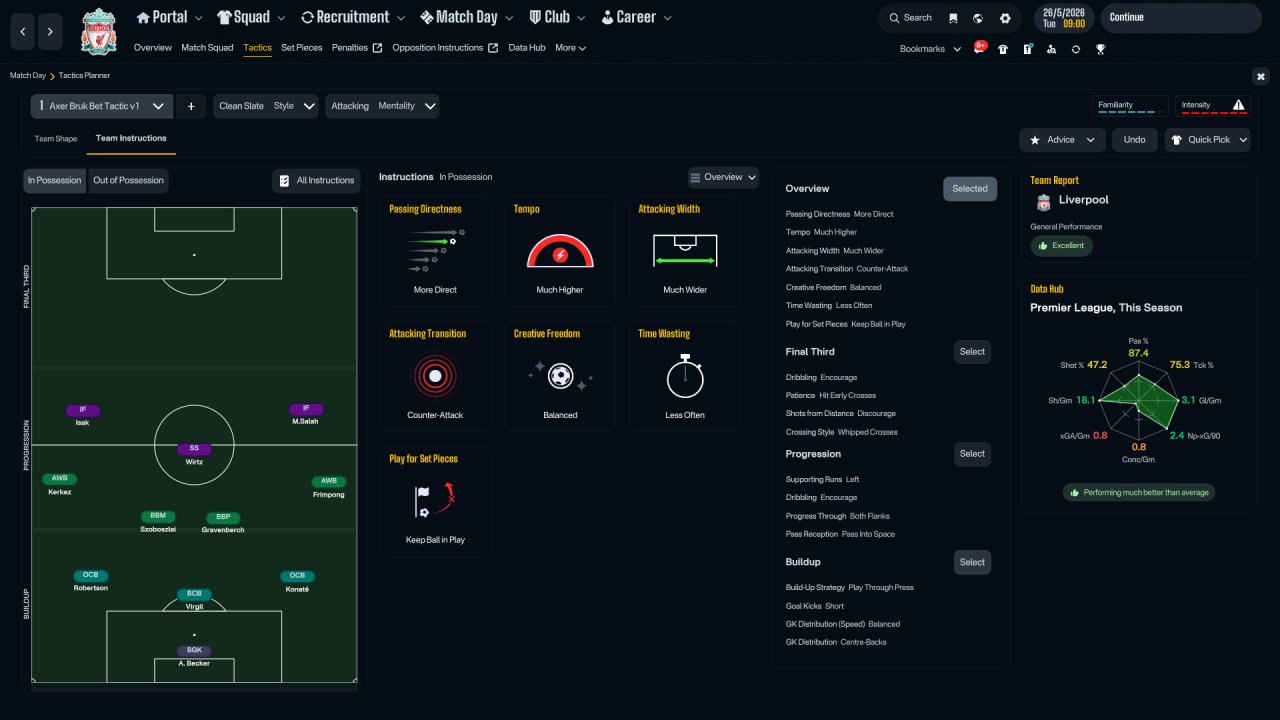The image size is (1280, 720).
Task: Select the Attacking Transition instruction card
Action: point(436,376)
